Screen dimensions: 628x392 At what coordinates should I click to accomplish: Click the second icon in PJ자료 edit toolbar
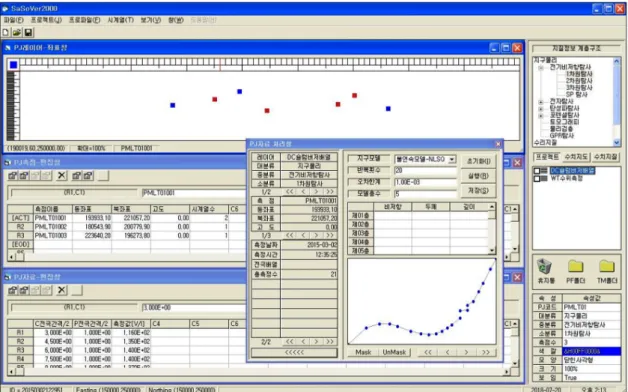click(24, 290)
